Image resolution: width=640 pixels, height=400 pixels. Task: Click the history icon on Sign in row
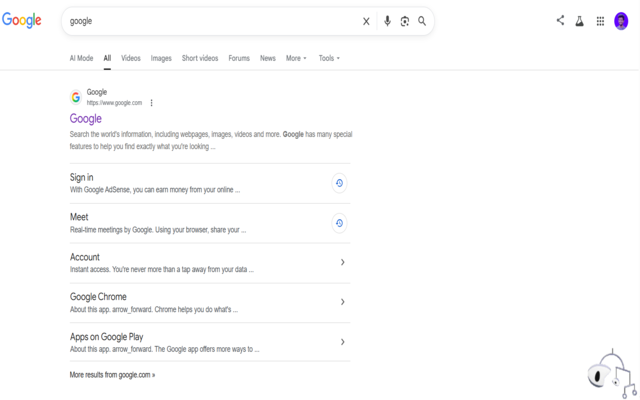pyautogui.click(x=339, y=183)
